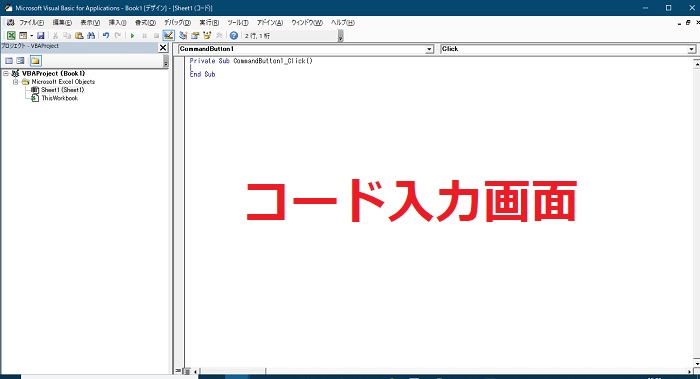Open the ファイル menu
700x379 pixels.
click(31, 22)
